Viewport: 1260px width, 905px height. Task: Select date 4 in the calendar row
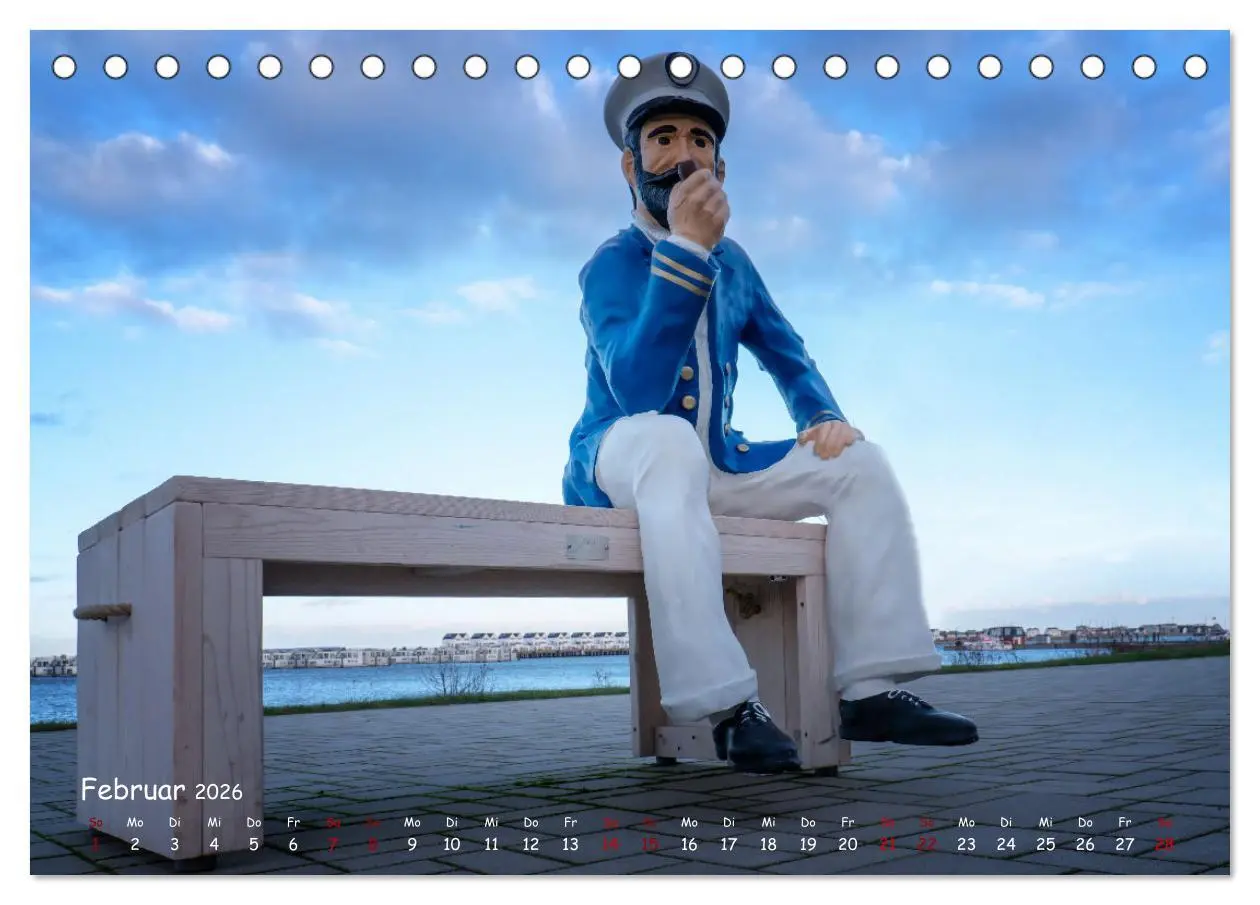pyautogui.click(x=214, y=844)
